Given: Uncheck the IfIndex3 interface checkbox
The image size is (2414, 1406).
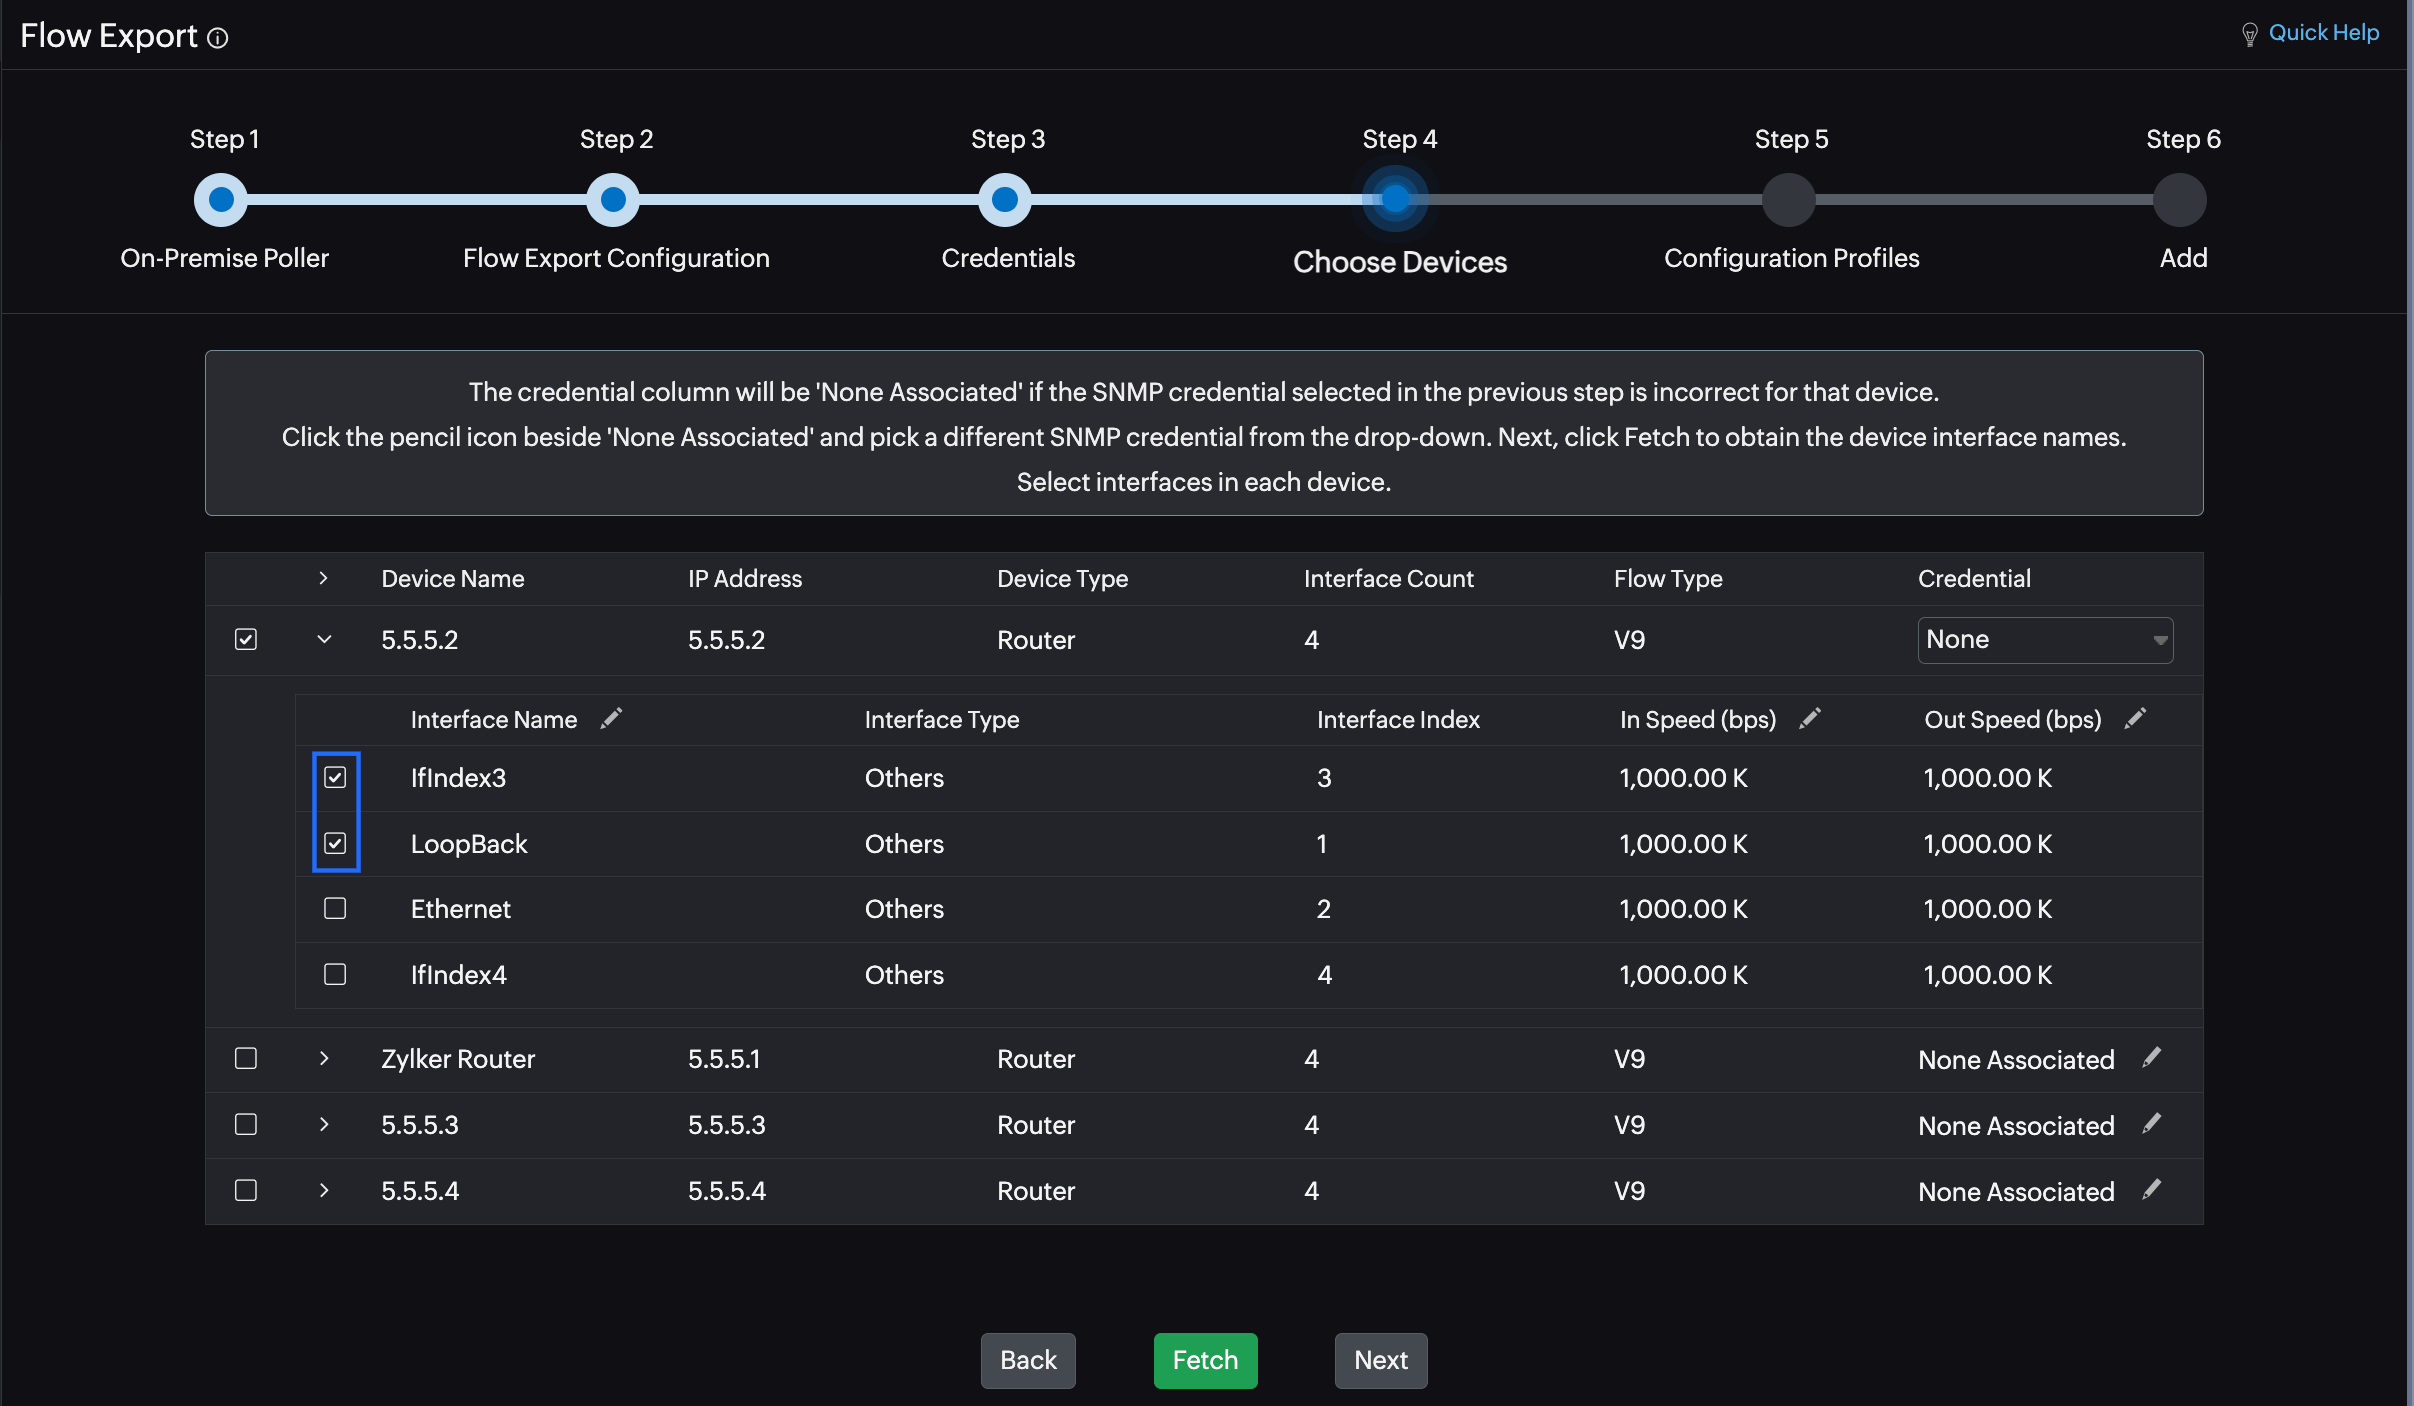Looking at the screenshot, I should pos(335,777).
